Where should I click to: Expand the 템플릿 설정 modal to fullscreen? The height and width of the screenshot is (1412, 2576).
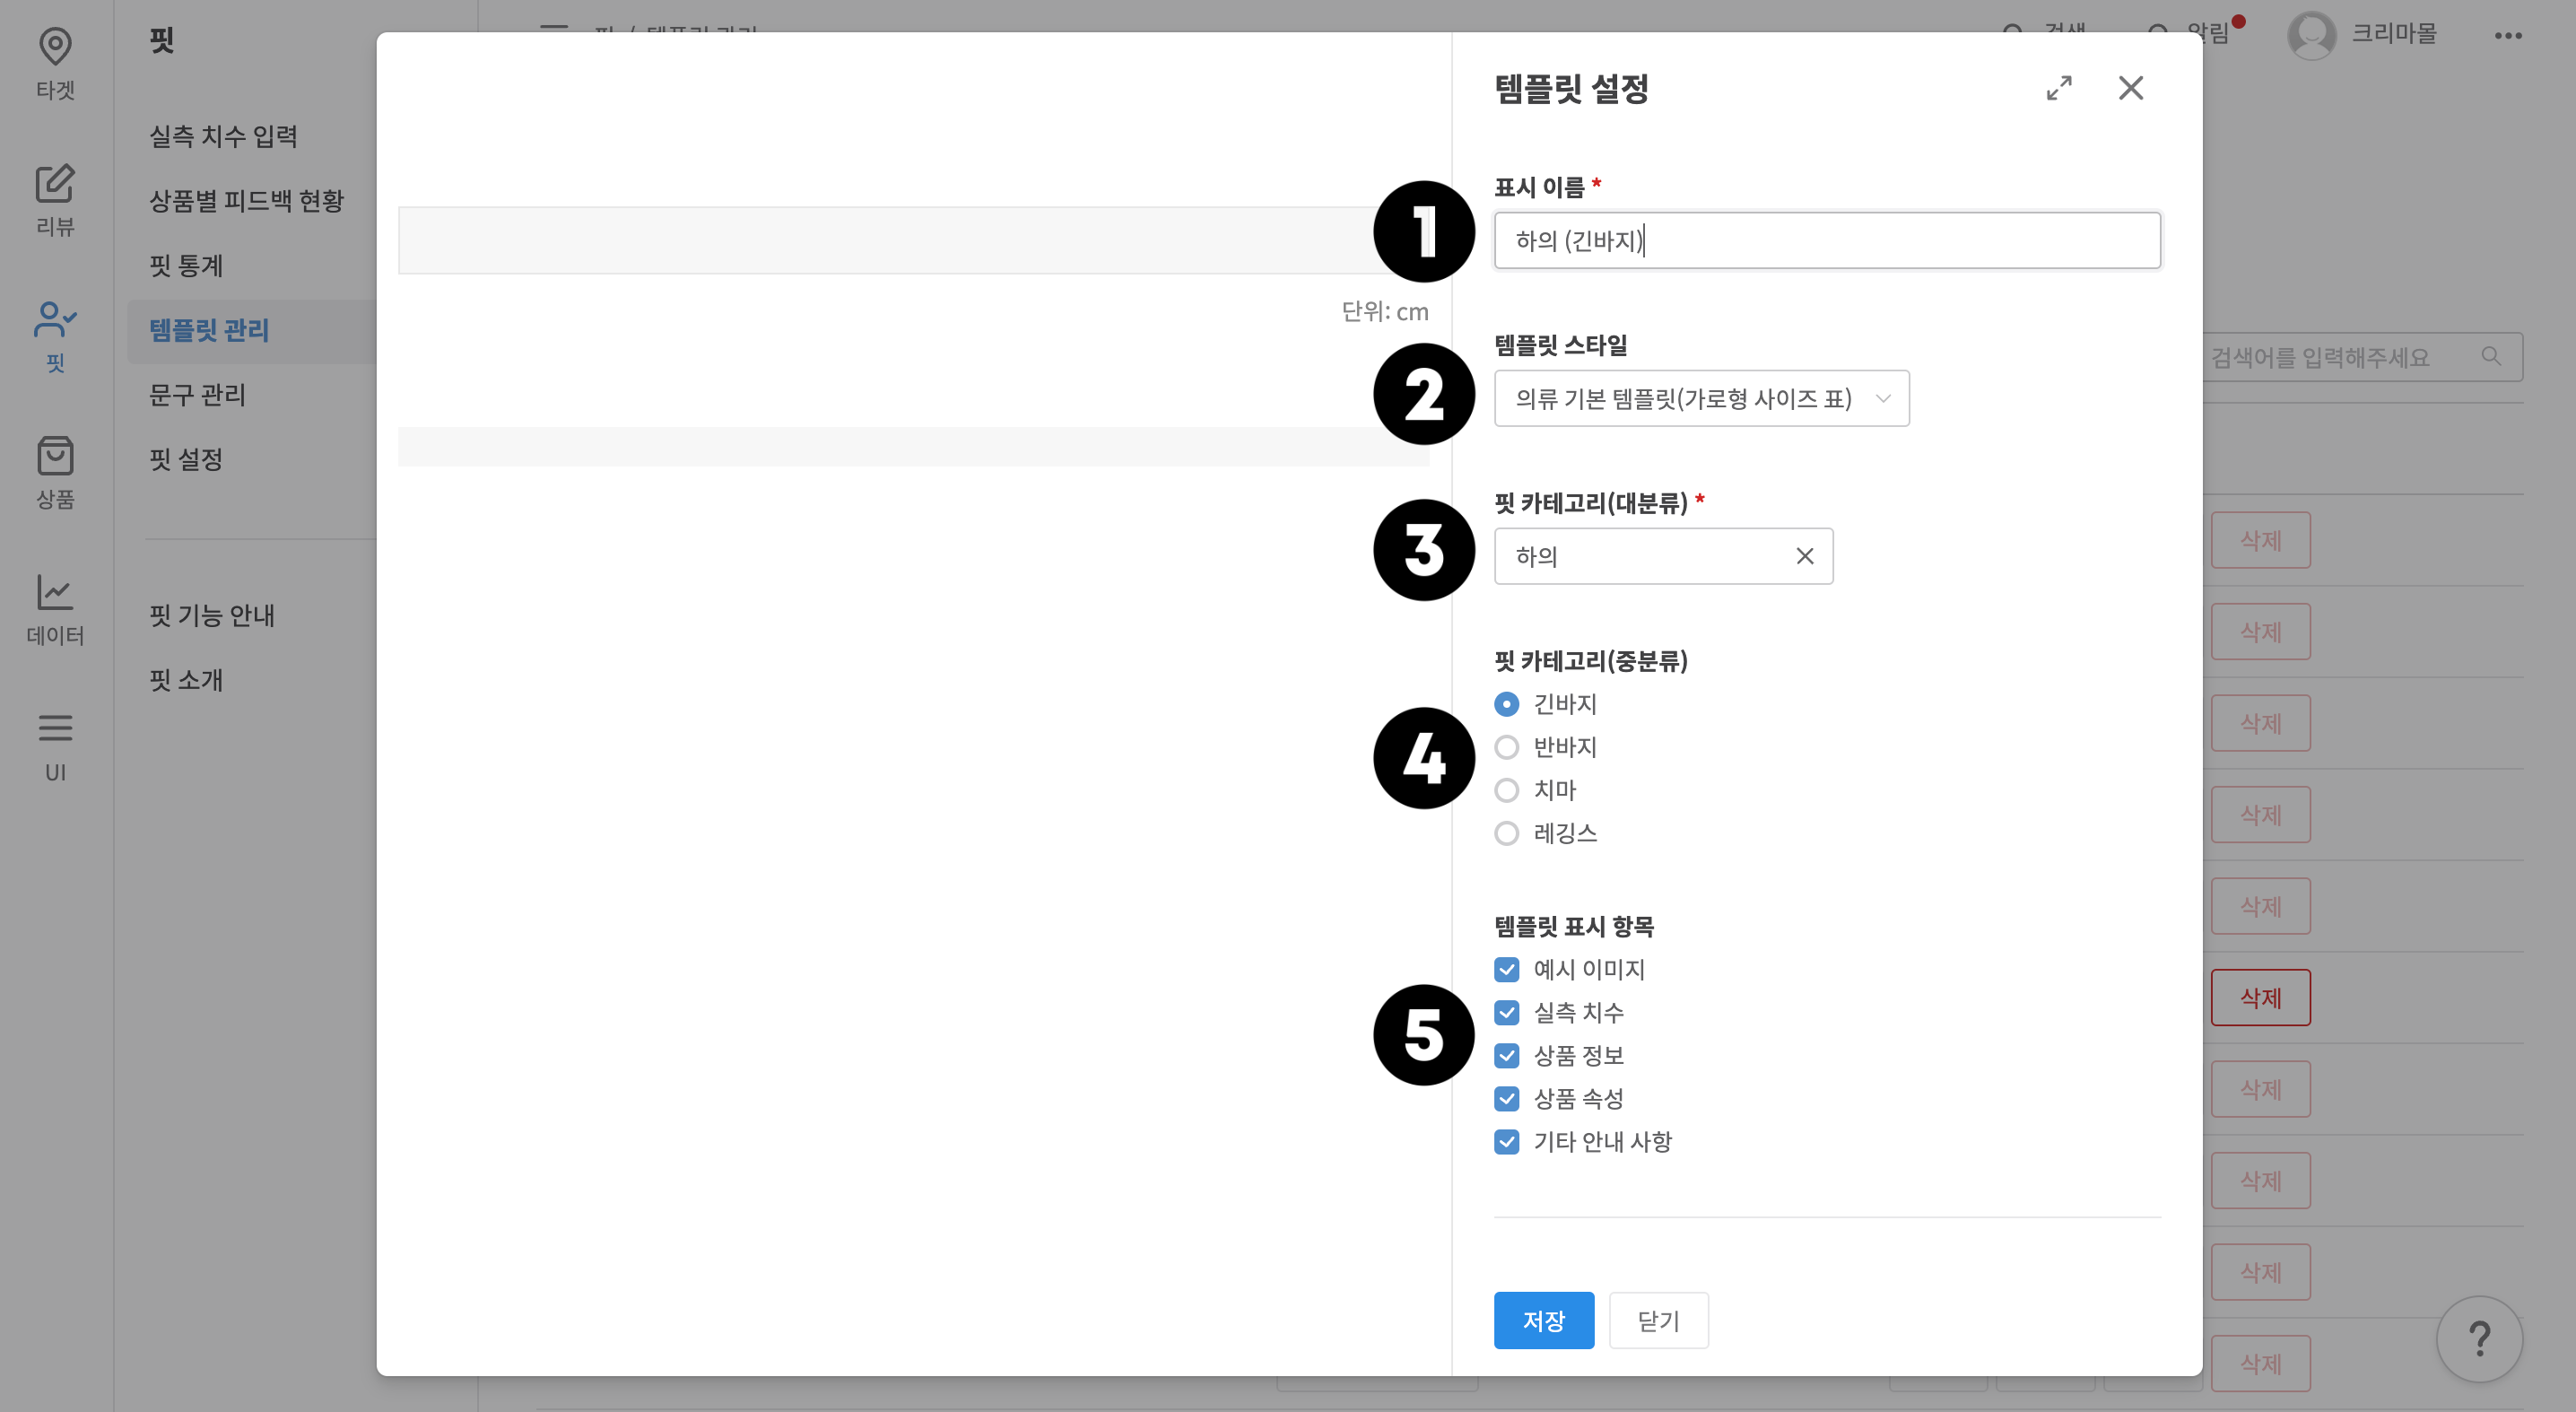[x=2058, y=89]
